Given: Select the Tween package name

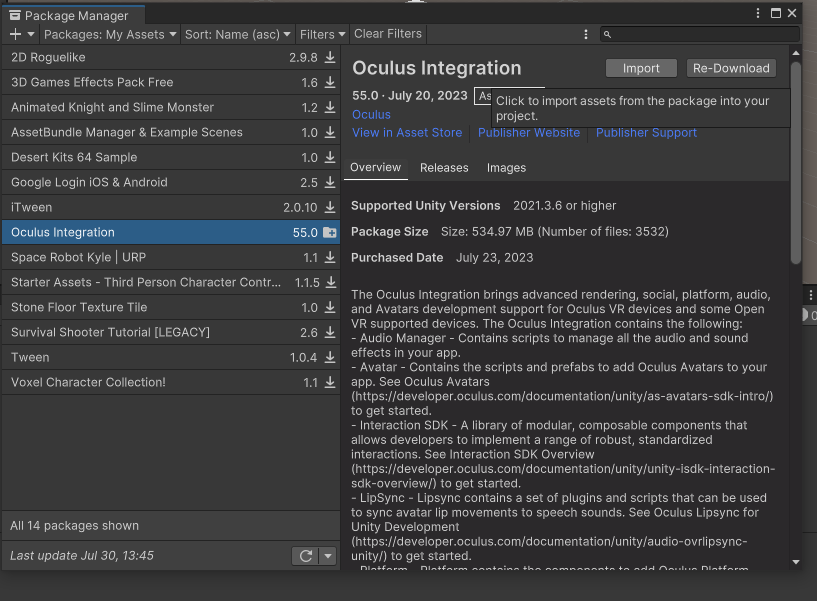Looking at the screenshot, I should [x=30, y=358].
